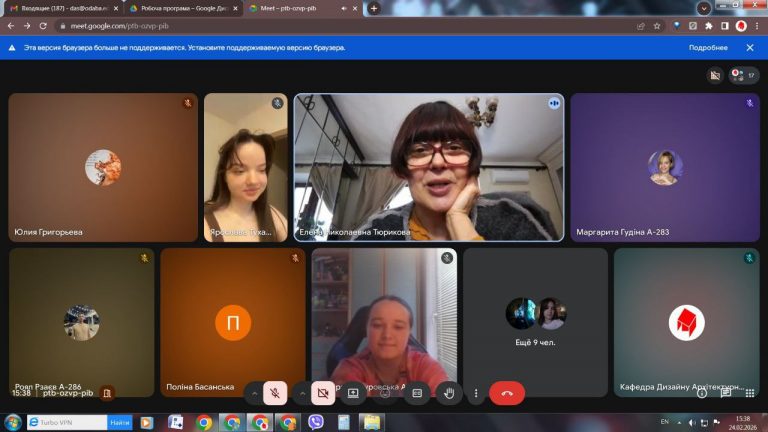Start presenting your screen
Screen dimensions: 768x432
353,393
